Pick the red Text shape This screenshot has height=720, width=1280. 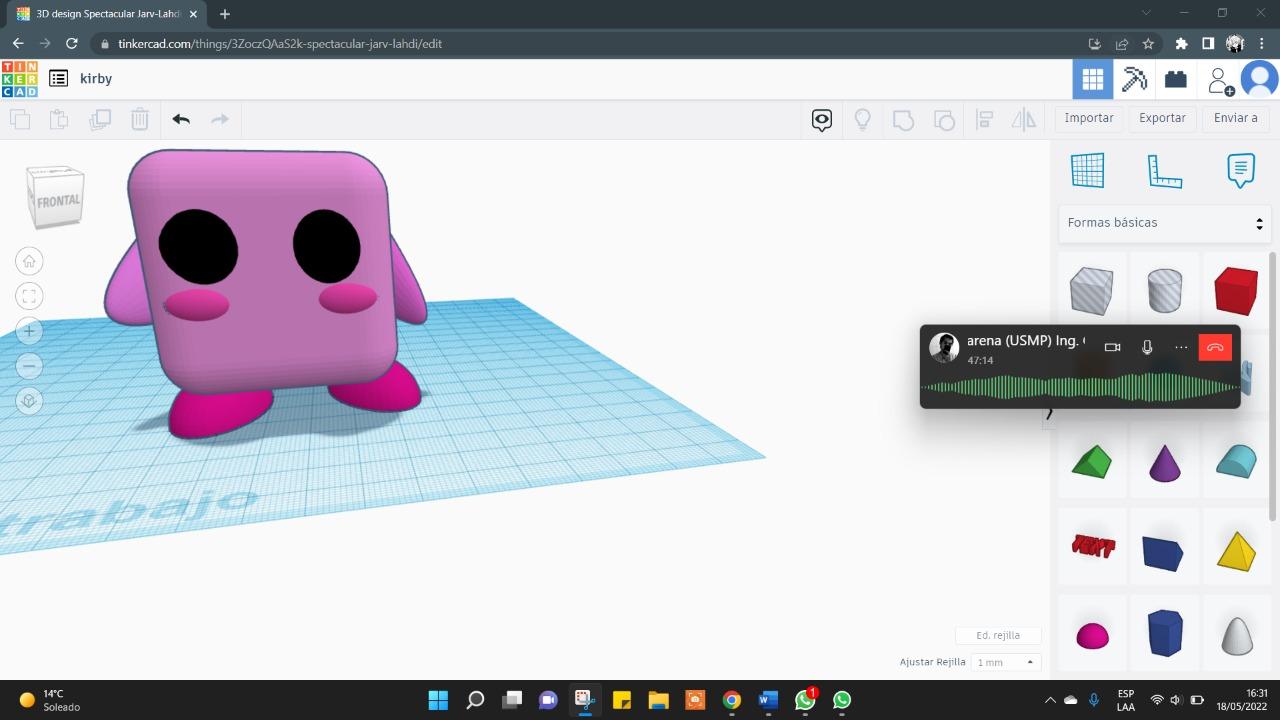(x=1092, y=546)
